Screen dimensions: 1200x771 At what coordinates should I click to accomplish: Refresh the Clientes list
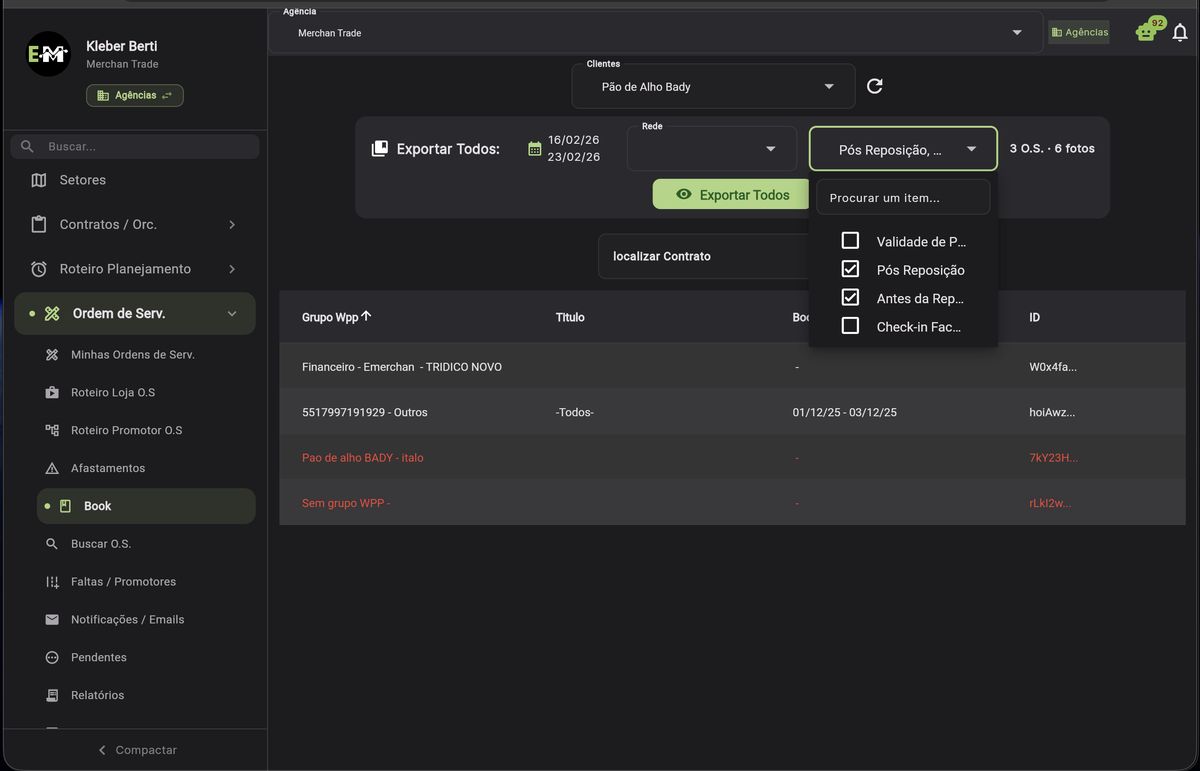click(x=874, y=86)
